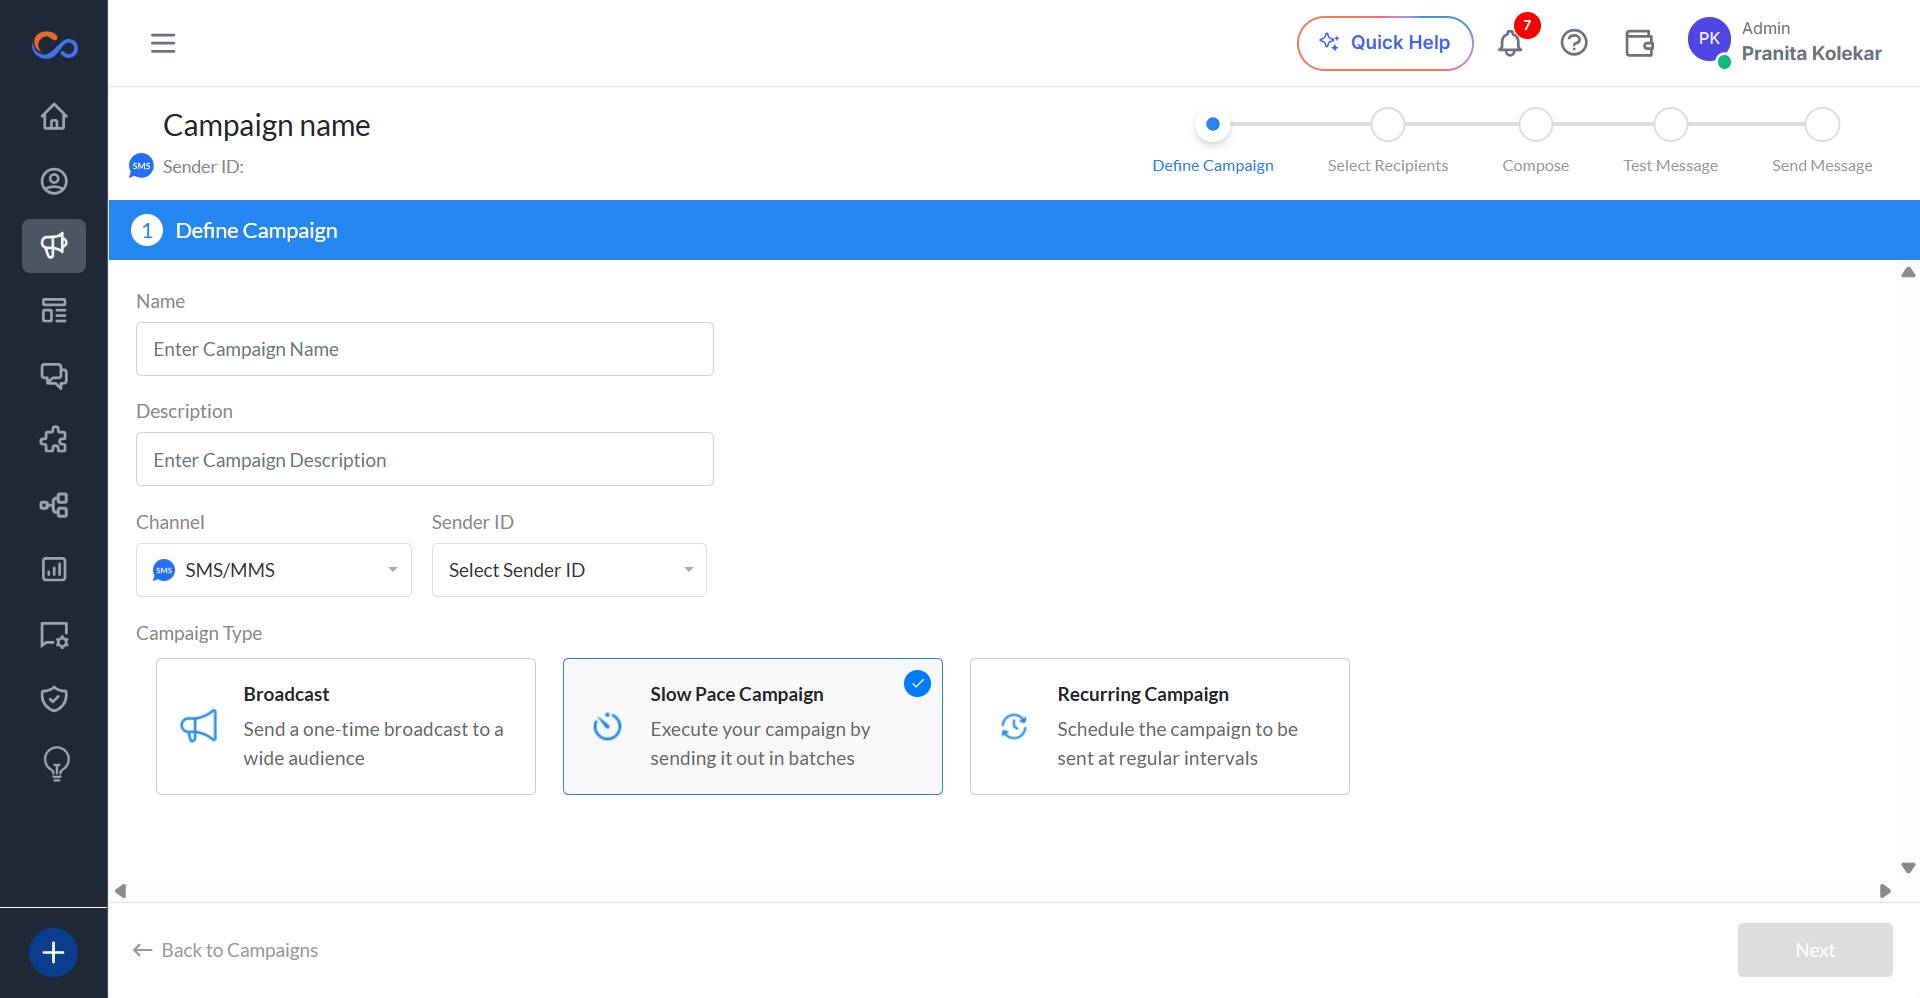Open the integrations puzzle icon in sidebar
Image resolution: width=1920 pixels, height=998 pixels.
[54, 440]
